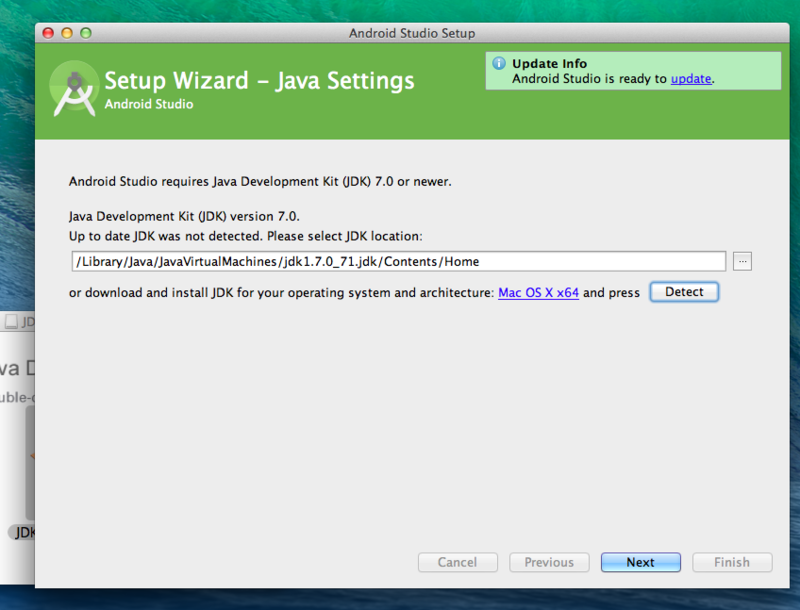
Task: Click the greyed Cancel button
Action: (458, 562)
